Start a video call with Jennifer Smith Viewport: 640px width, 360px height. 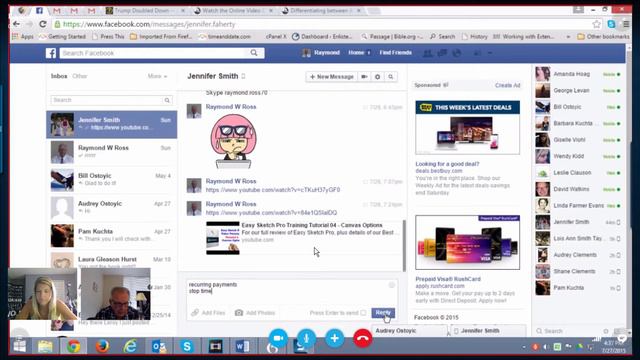[364, 77]
